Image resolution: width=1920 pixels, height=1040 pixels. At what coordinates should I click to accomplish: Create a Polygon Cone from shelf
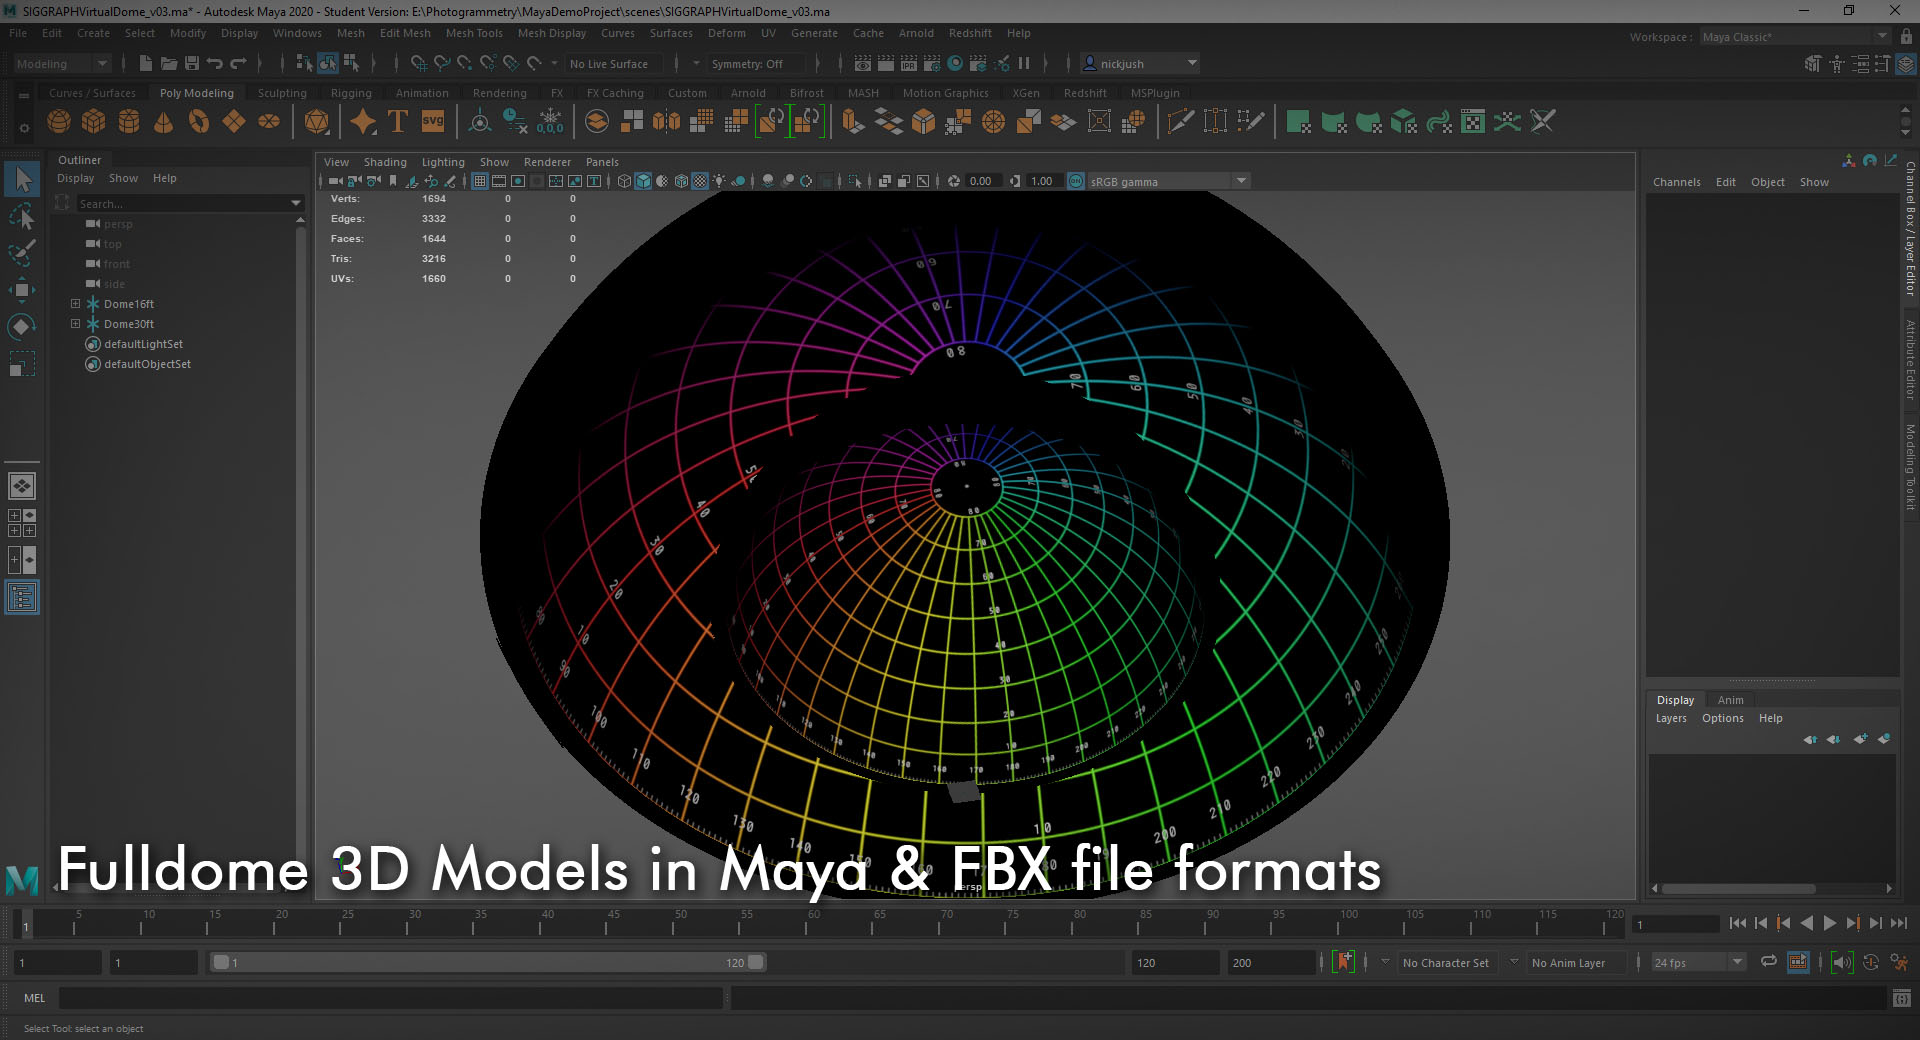(x=163, y=122)
